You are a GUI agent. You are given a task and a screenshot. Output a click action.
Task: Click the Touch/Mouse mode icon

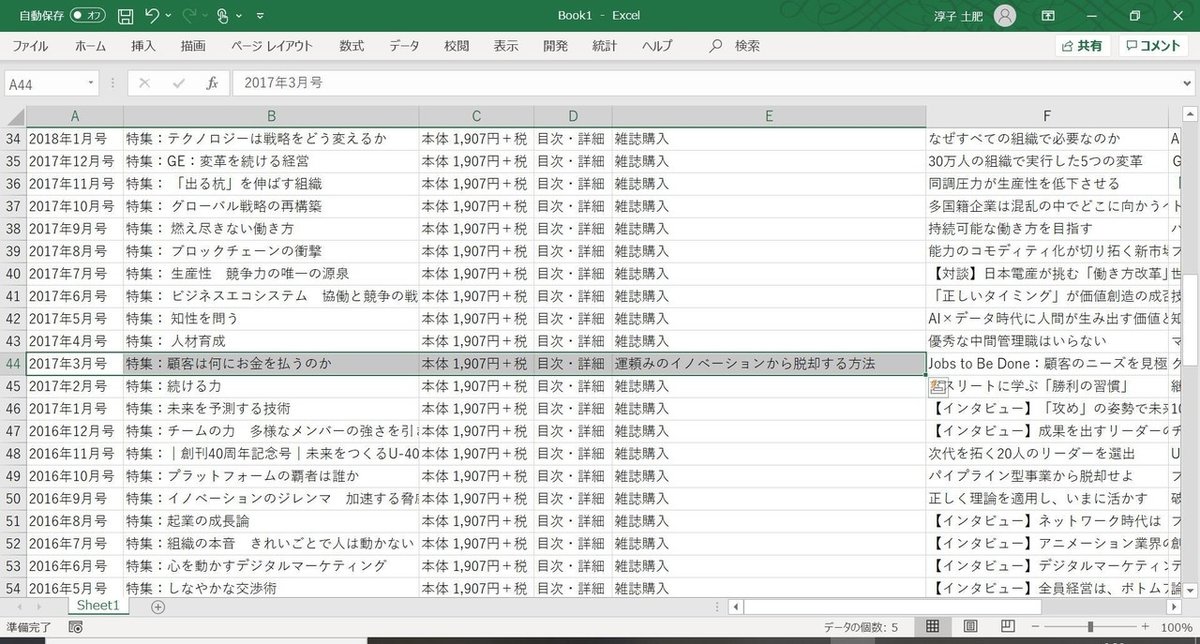[x=223, y=16]
